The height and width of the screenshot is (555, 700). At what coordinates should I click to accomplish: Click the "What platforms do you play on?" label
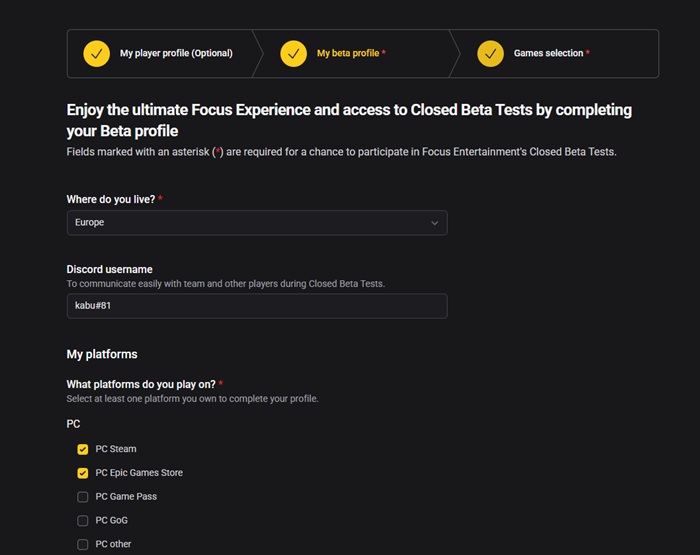[141, 384]
